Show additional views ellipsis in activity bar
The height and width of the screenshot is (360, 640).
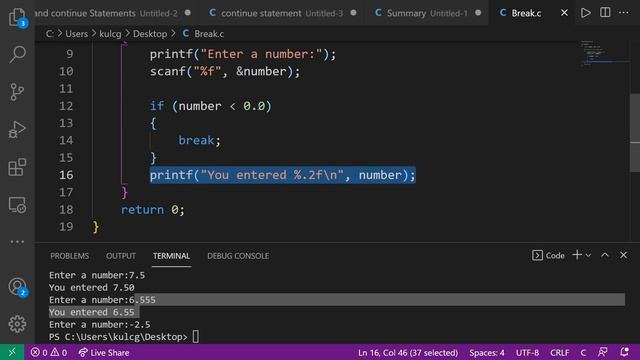[17, 242]
